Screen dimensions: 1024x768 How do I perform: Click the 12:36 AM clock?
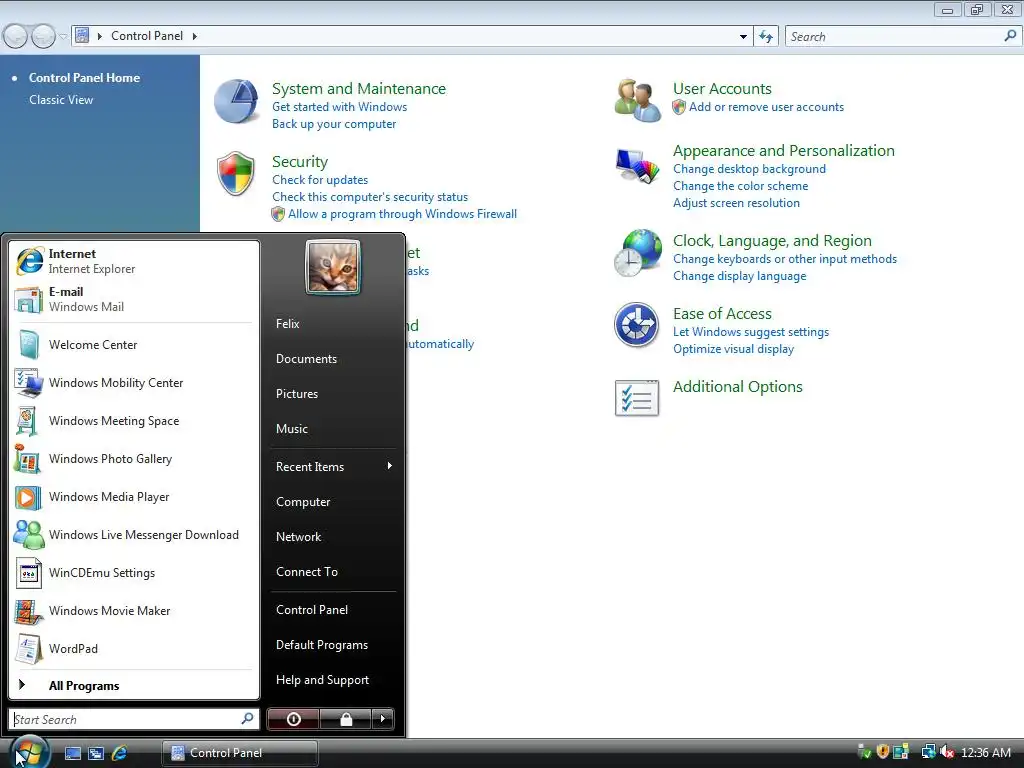click(986, 753)
